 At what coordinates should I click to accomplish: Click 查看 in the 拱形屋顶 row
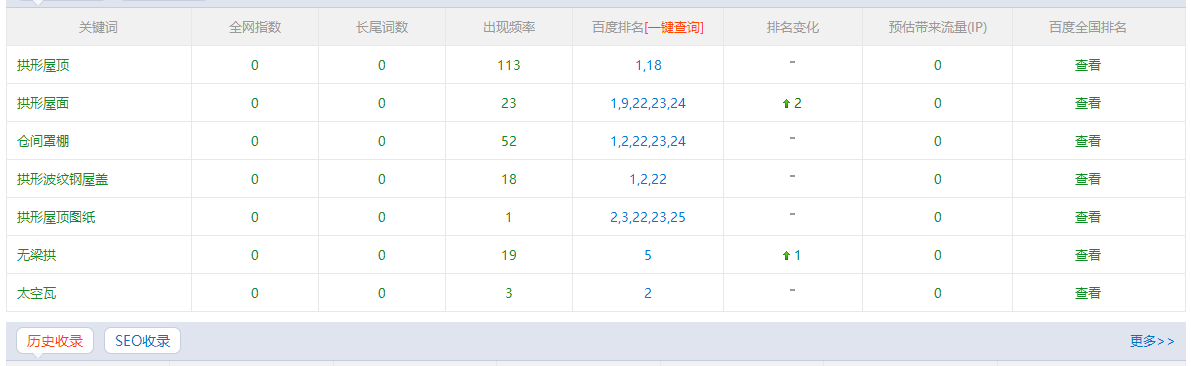click(x=1088, y=65)
